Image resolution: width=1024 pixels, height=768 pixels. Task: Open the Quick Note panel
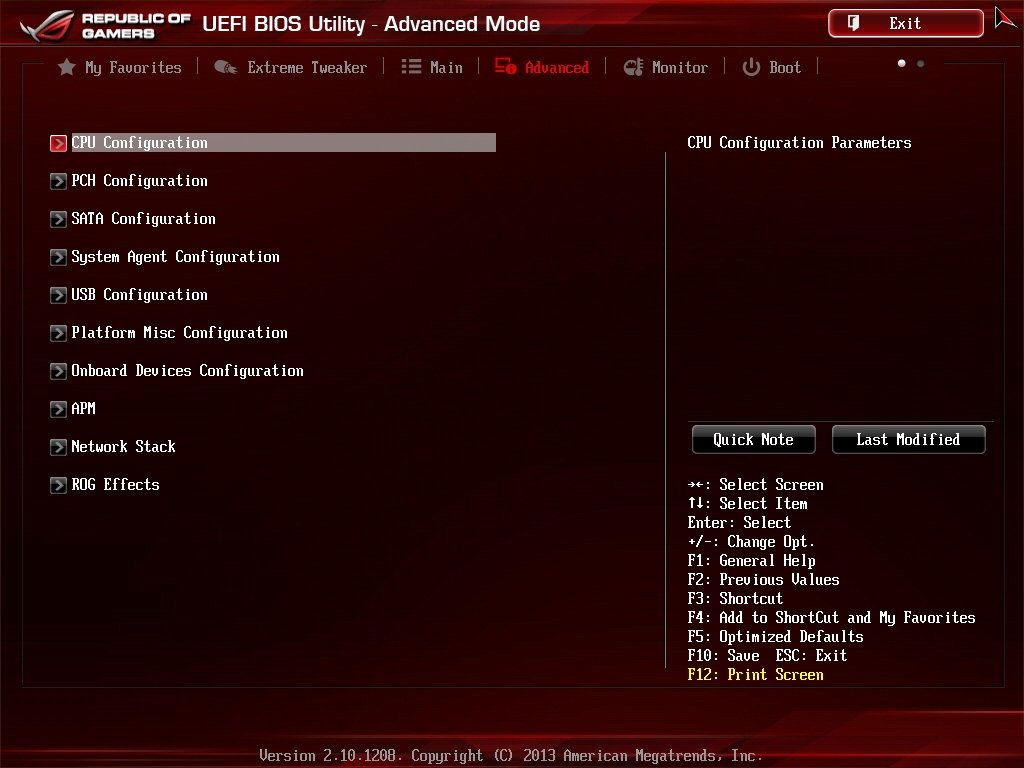point(753,439)
